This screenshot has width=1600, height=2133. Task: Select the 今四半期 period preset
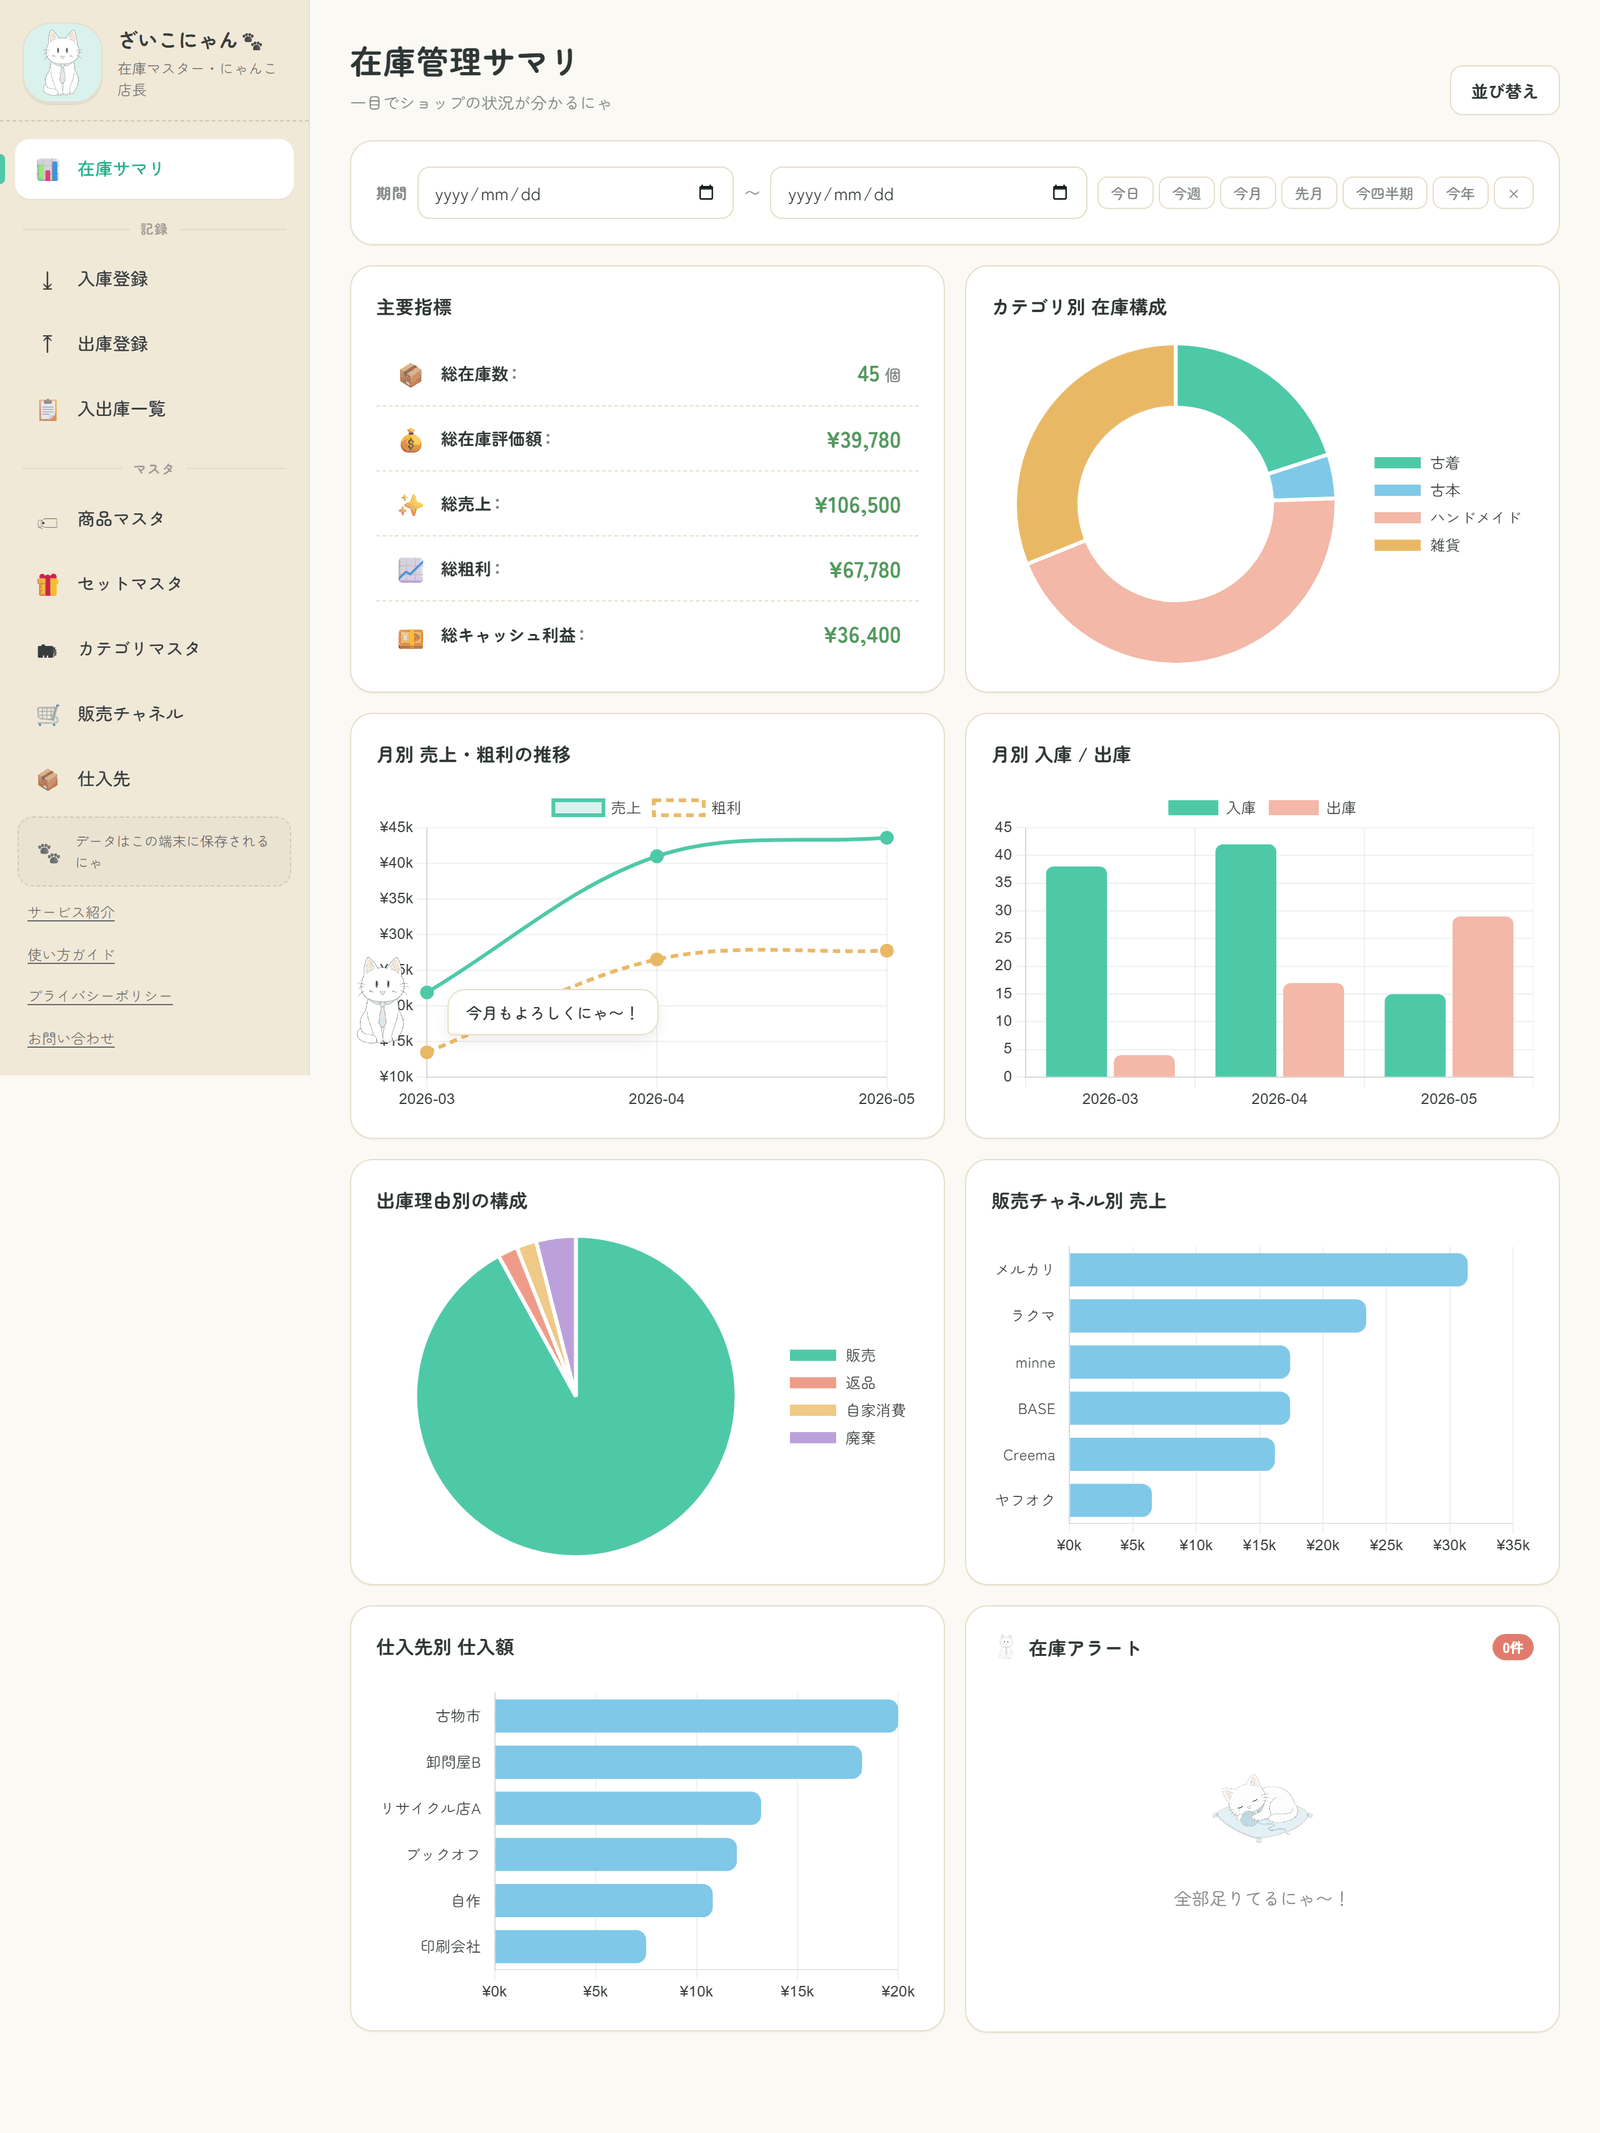1384,193
